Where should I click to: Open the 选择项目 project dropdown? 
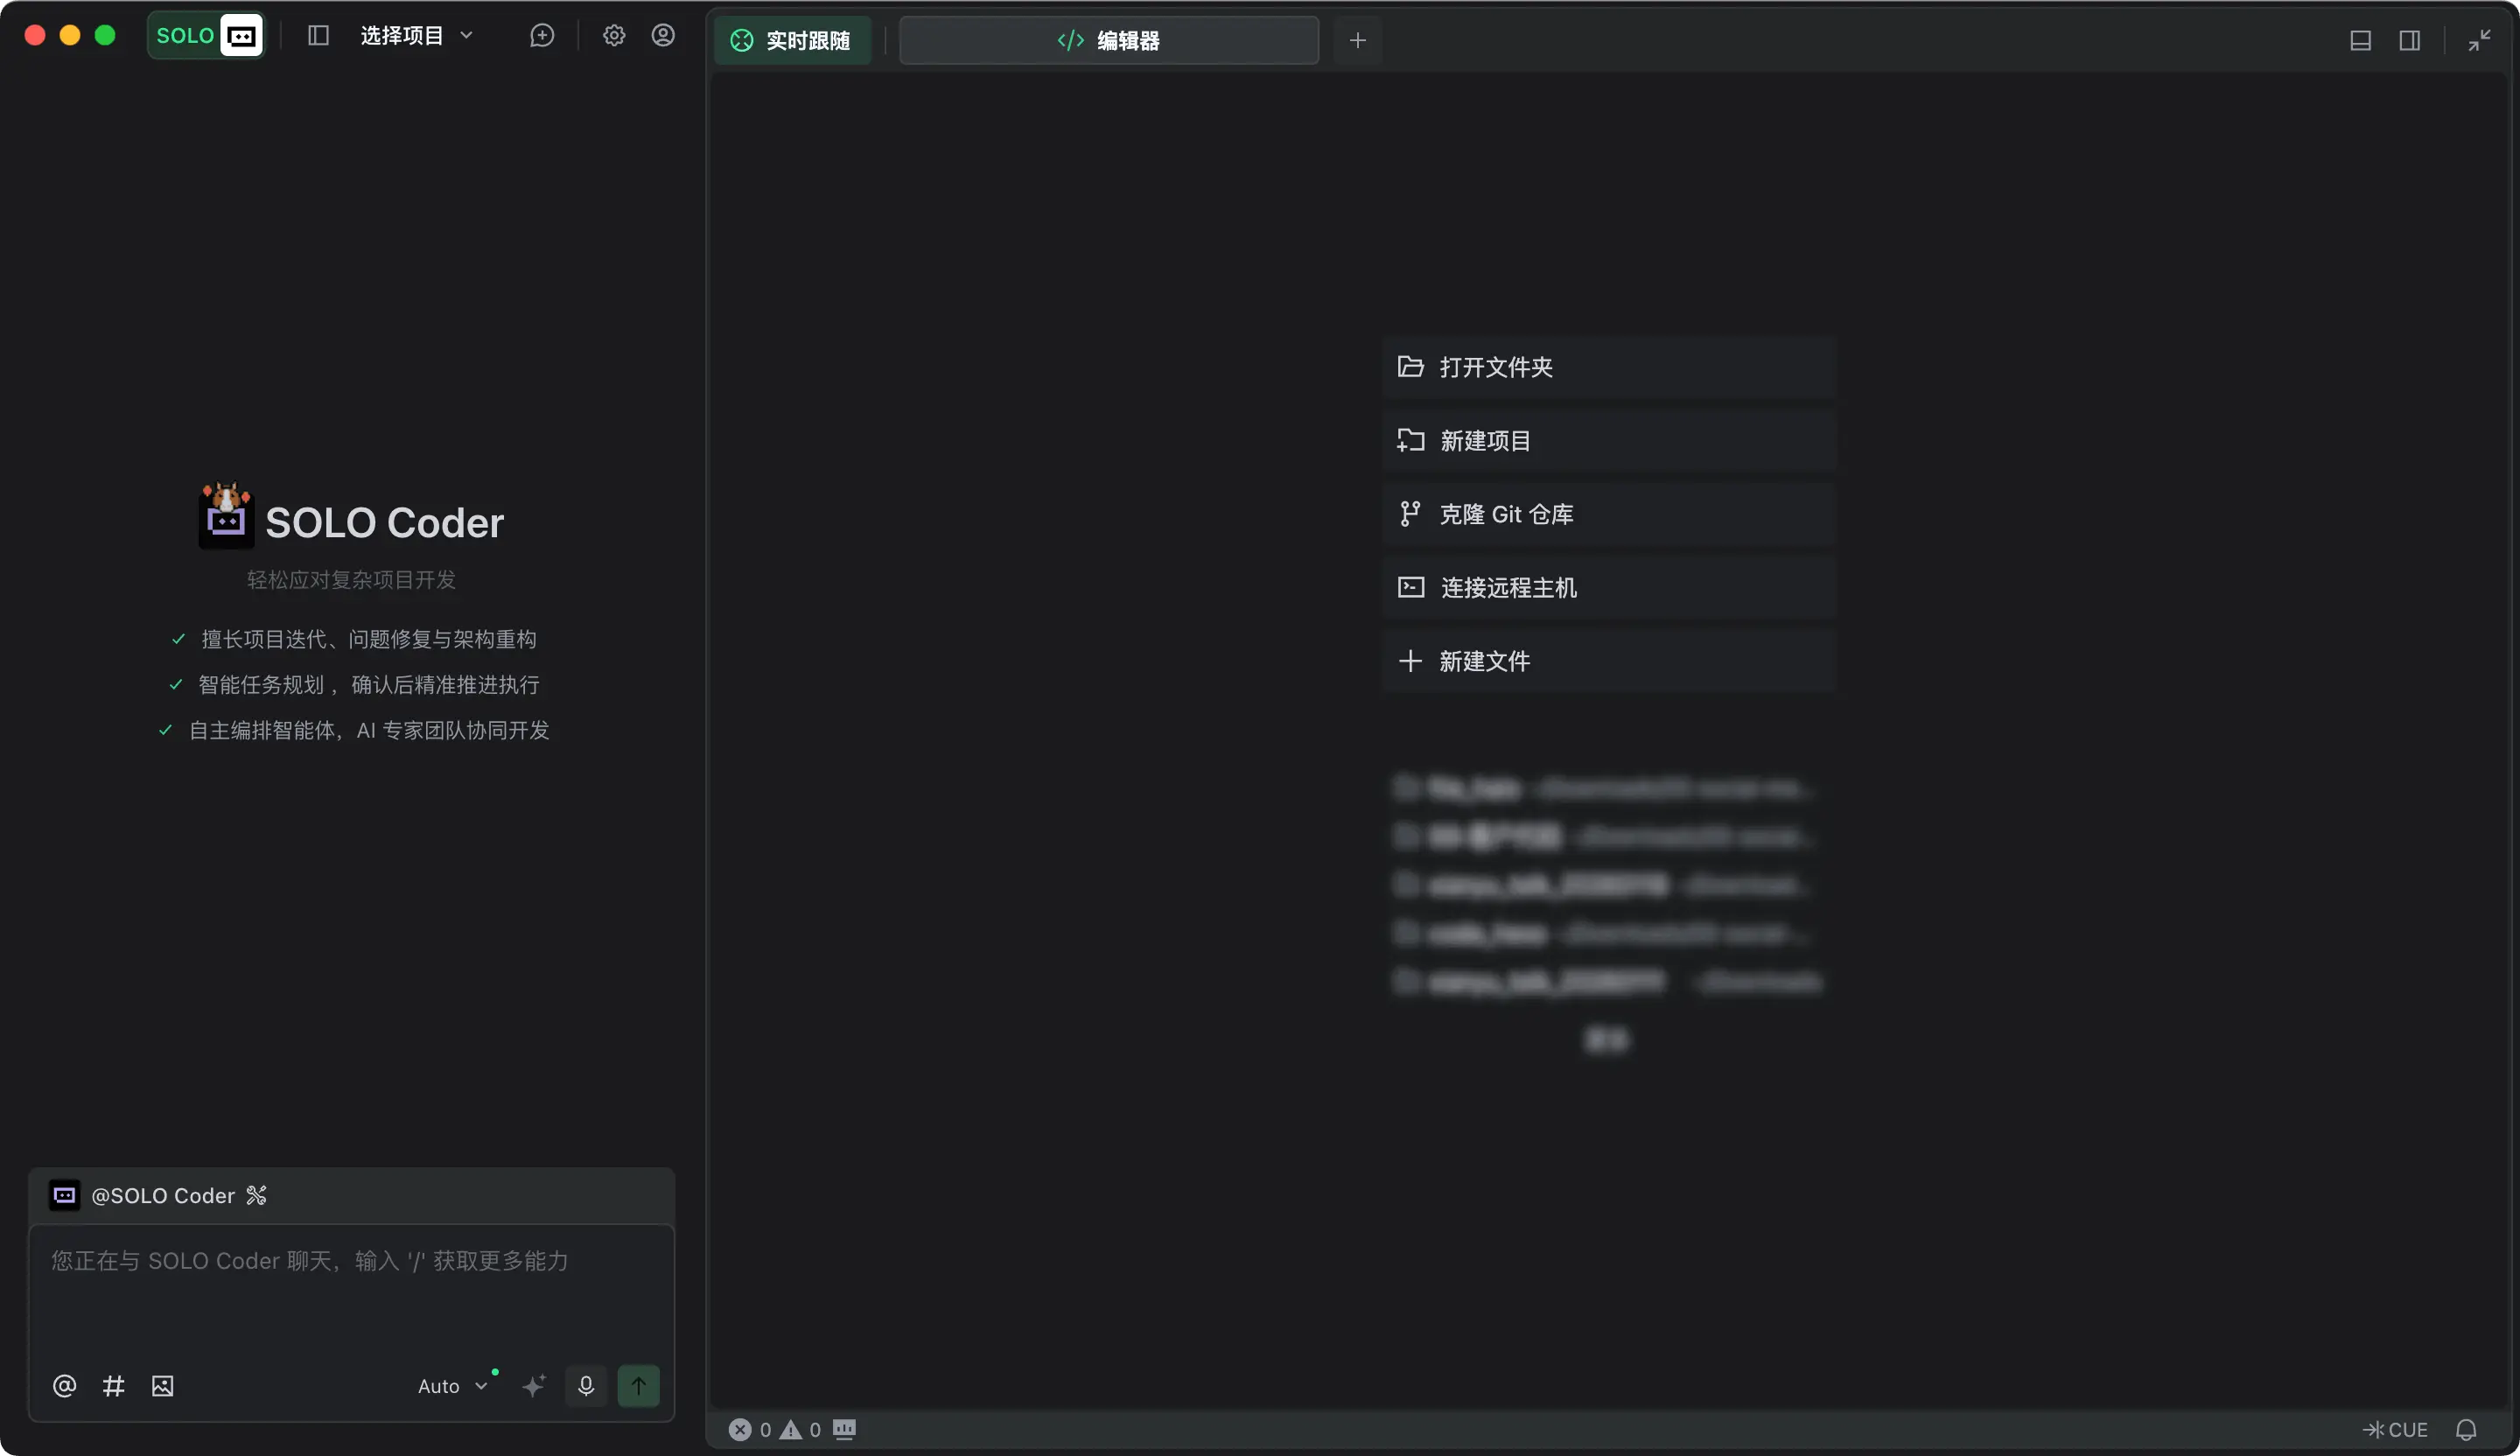[x=416, y=36]
